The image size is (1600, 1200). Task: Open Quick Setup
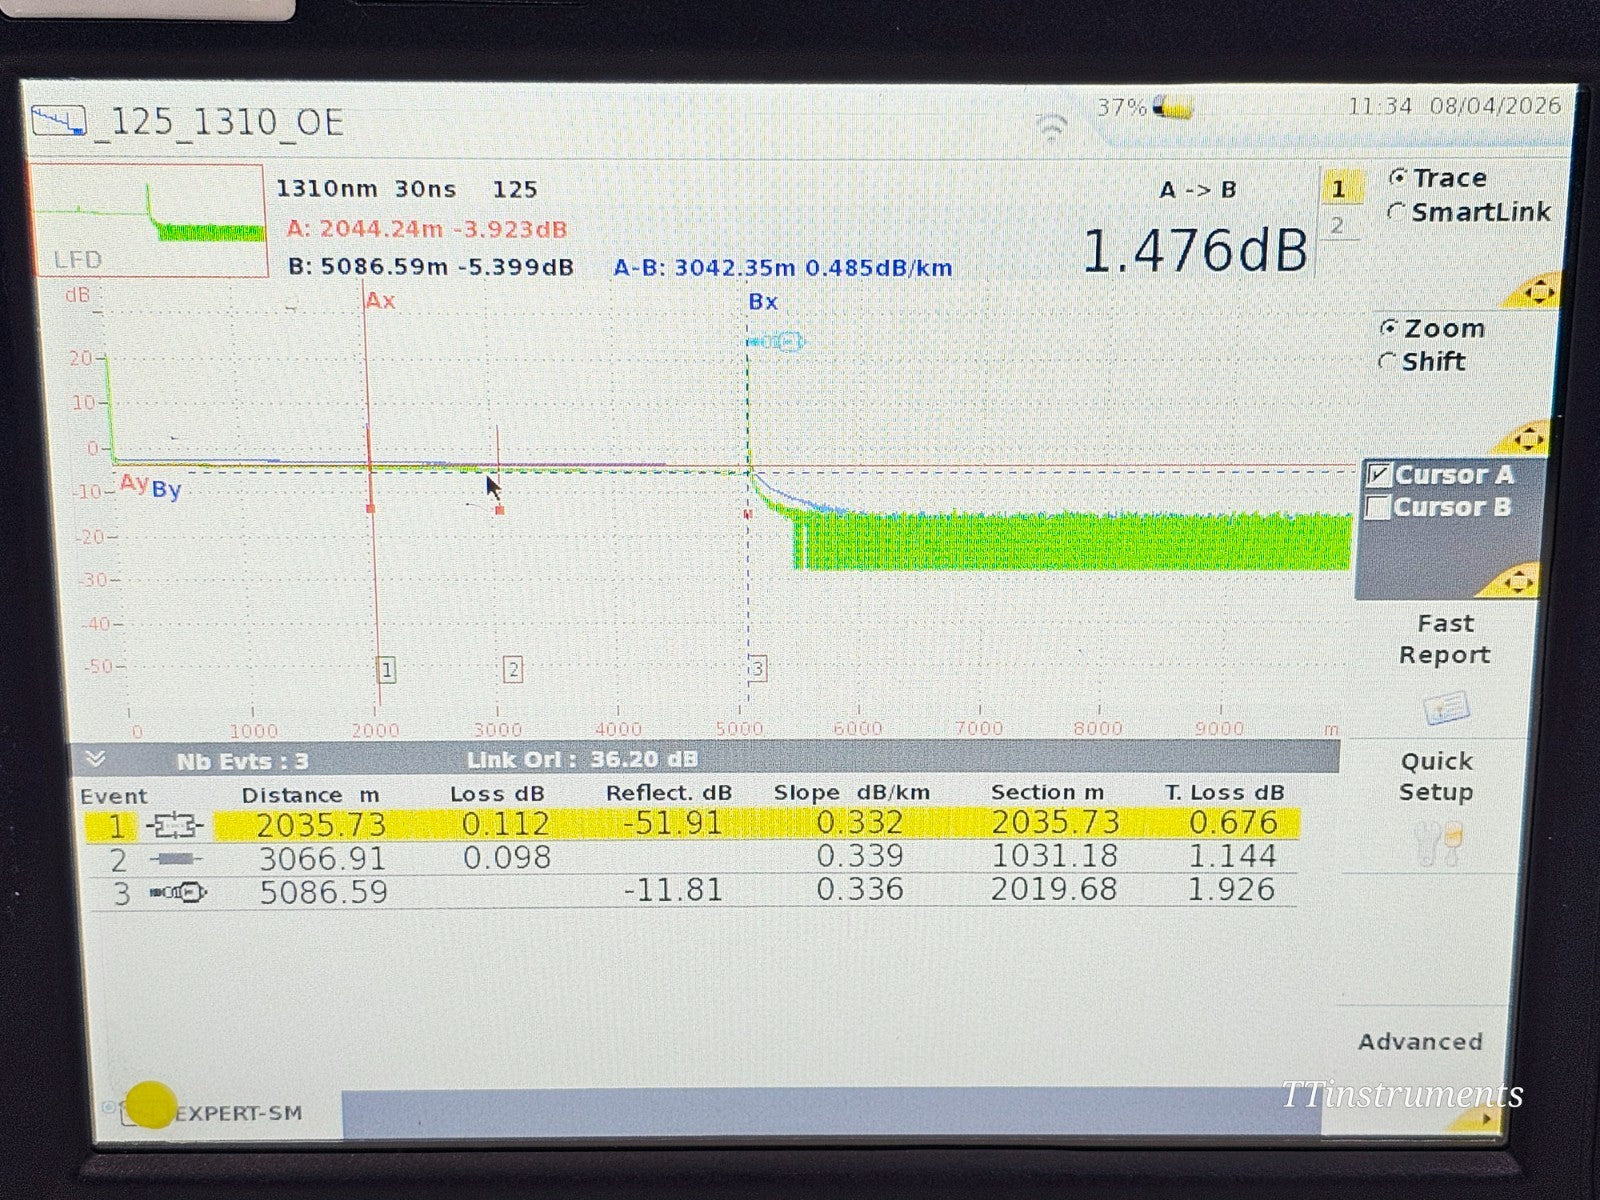(1436, 776)
